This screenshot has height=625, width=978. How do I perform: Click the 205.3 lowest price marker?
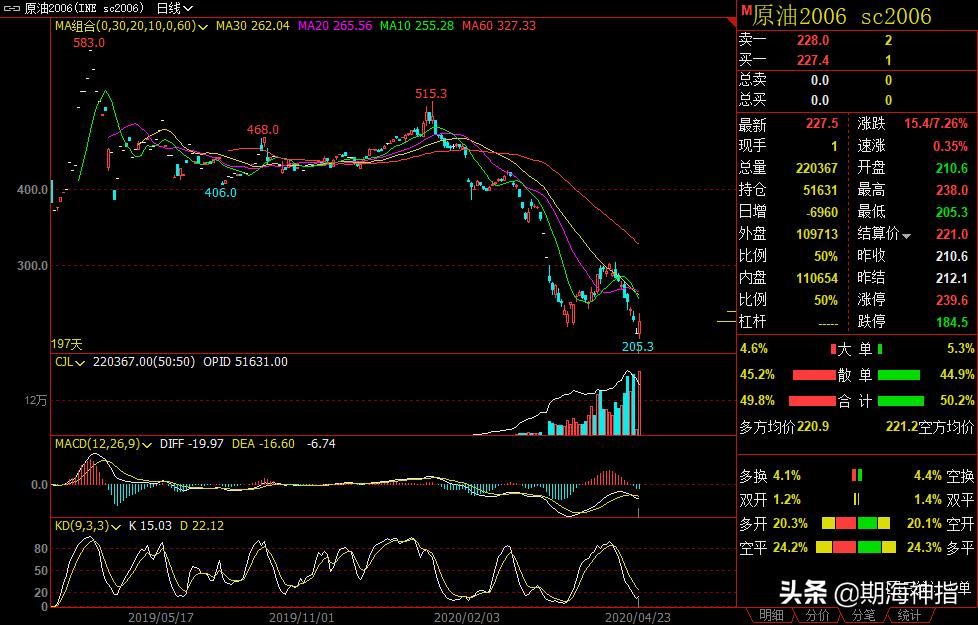pos(637,347)
